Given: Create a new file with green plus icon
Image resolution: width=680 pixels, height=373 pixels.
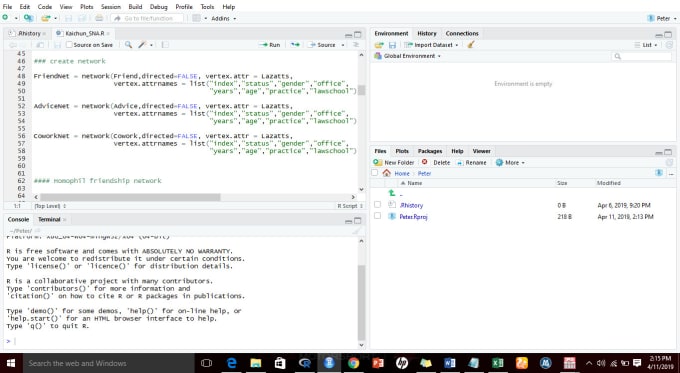Looking at the screenshot, I should (5, 18).
